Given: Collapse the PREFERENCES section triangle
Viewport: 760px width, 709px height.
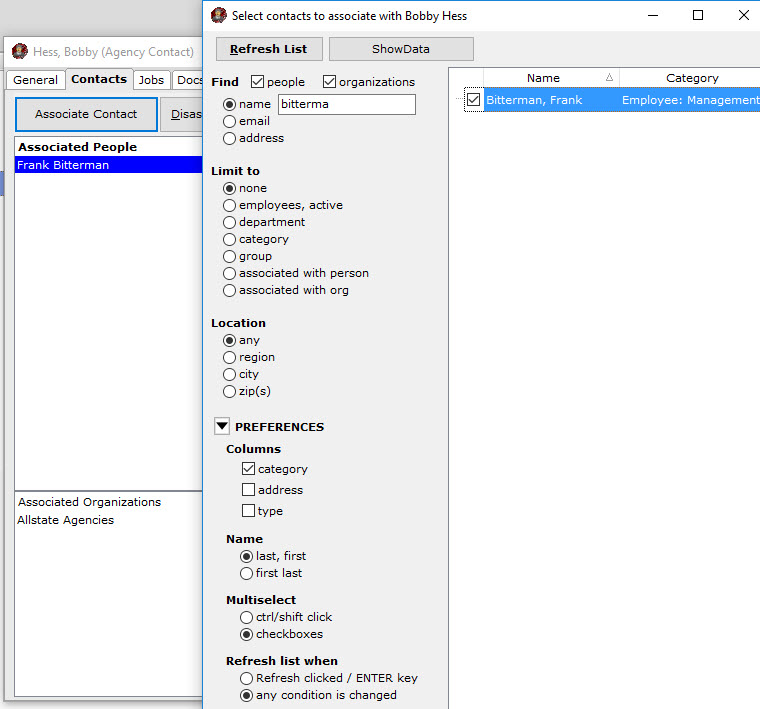Looking at the screenshot, I should tap(222, 426).
